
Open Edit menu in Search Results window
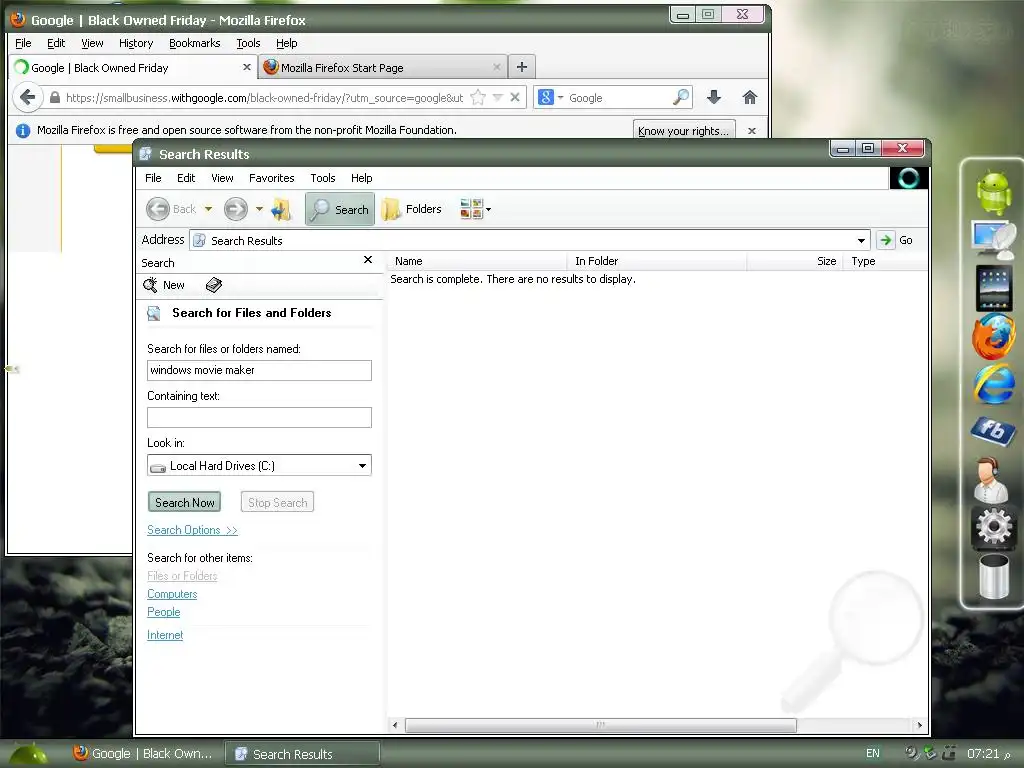(x=185, y=178)
